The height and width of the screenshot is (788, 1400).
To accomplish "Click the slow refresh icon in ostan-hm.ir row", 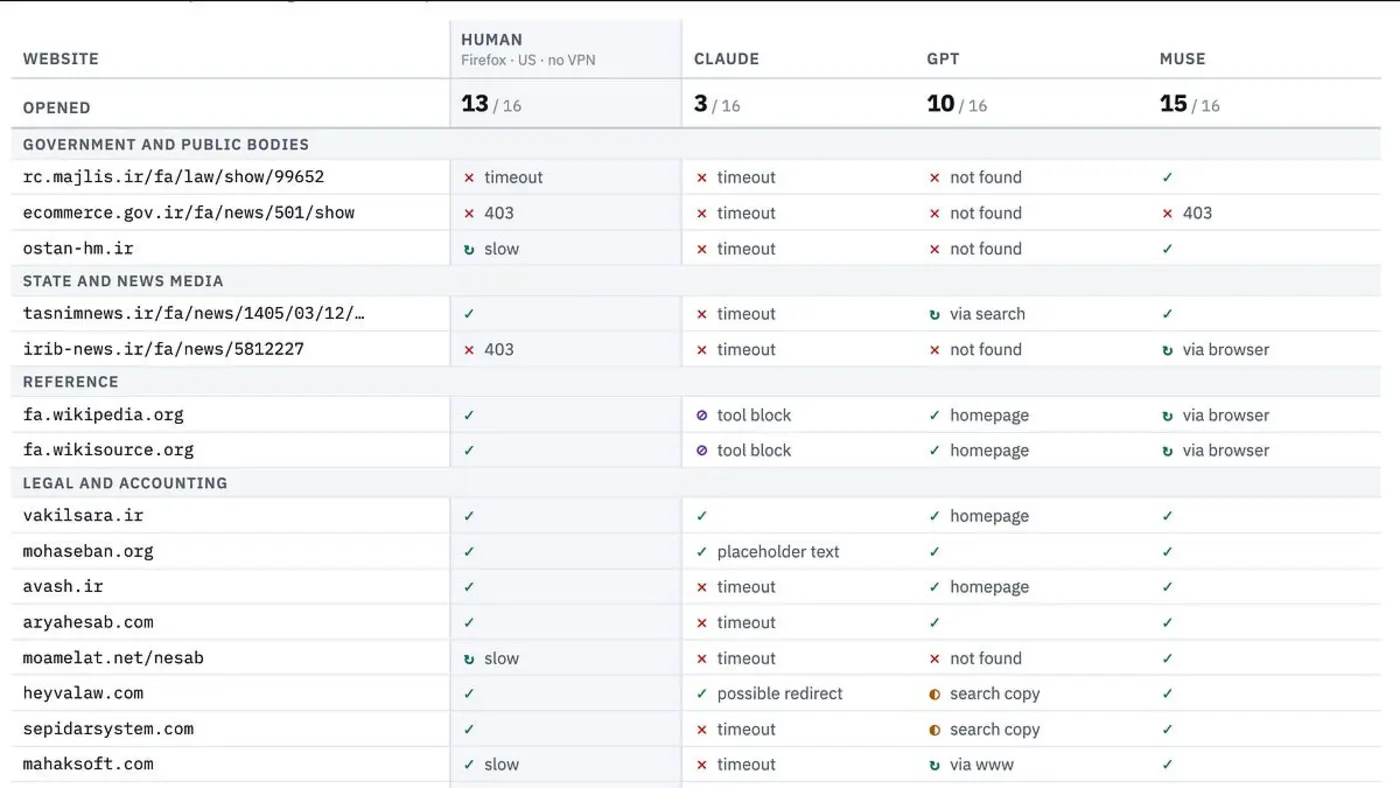I will coord(469,249).
